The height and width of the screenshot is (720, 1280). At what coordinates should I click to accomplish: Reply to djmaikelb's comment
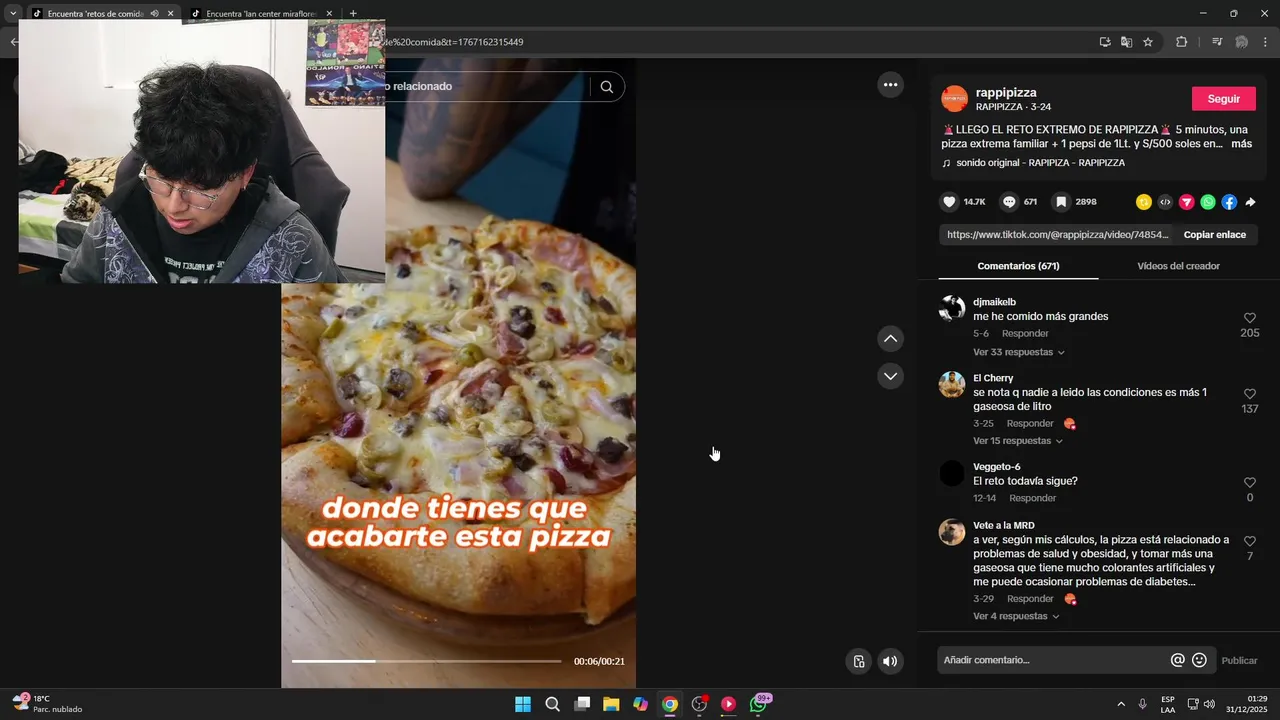click(x=1025, y=334)
